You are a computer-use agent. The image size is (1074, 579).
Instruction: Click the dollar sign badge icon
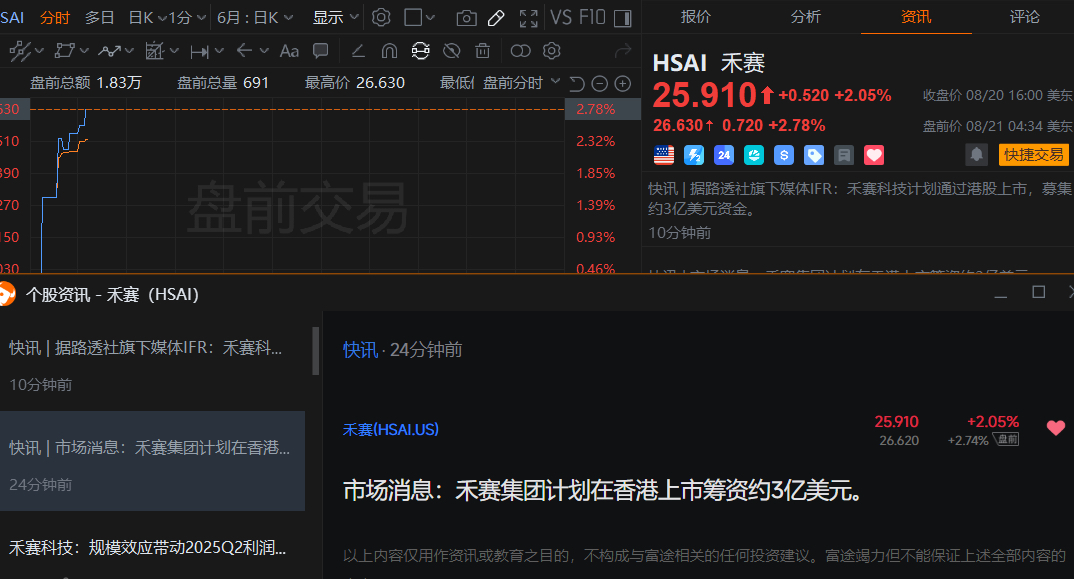(x=784, y=156)
